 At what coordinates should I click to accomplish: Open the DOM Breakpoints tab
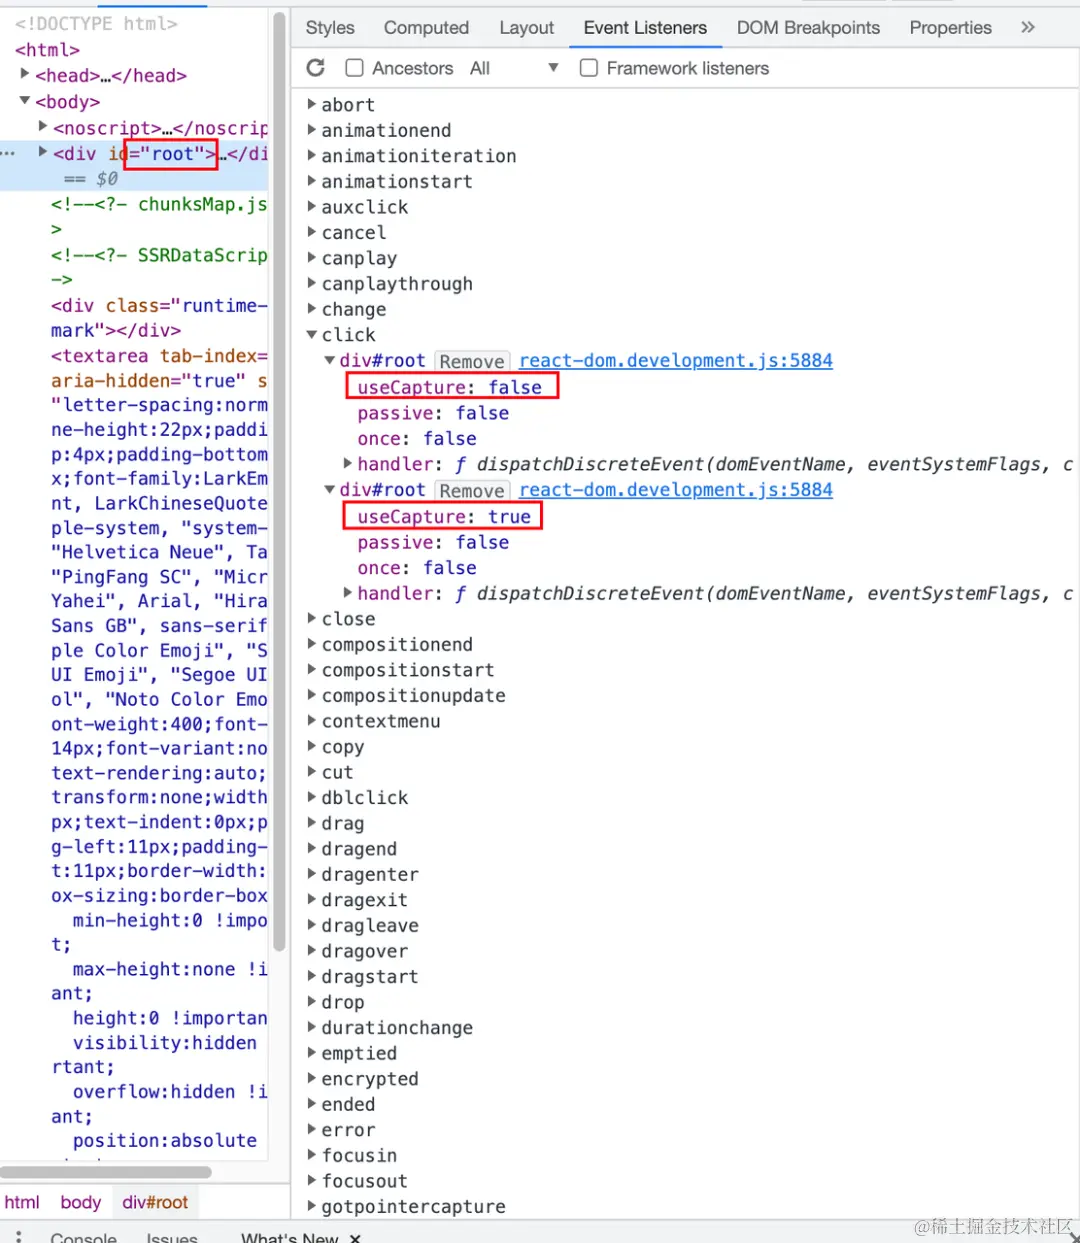coord(808,28)
